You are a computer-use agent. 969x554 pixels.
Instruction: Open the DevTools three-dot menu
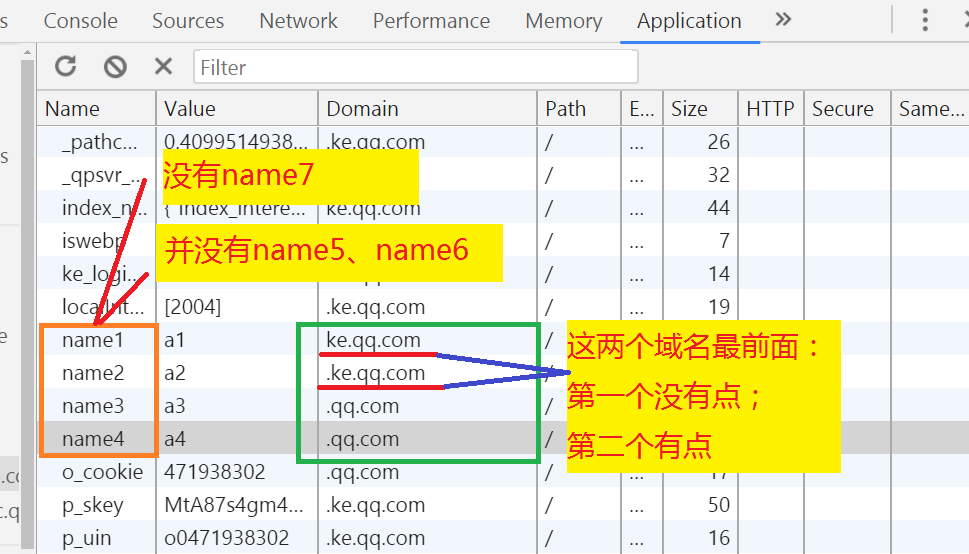click(926, 20)
